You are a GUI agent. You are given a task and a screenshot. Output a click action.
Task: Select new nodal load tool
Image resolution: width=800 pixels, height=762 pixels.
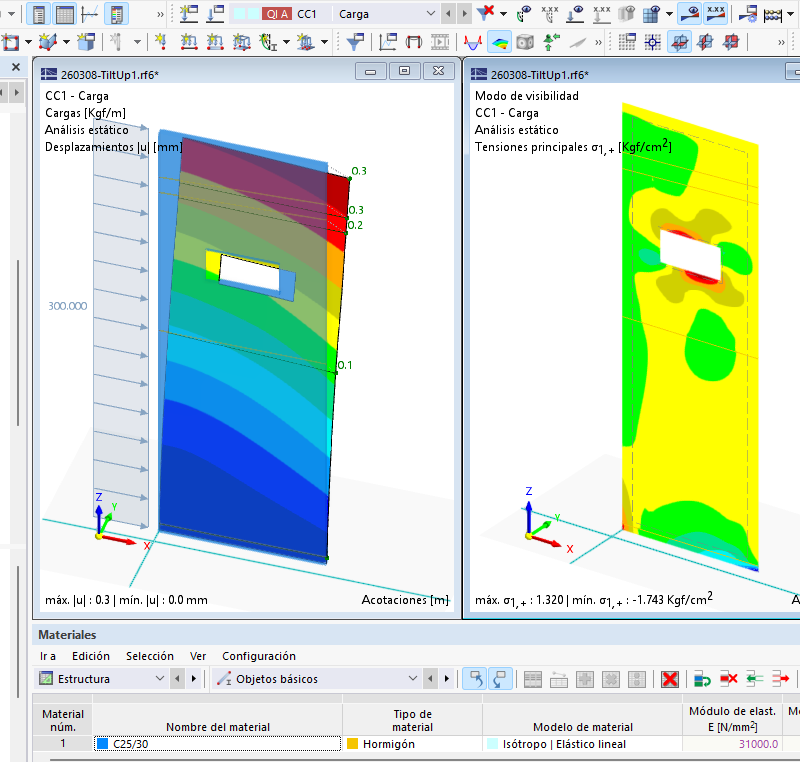coord(161,42)
